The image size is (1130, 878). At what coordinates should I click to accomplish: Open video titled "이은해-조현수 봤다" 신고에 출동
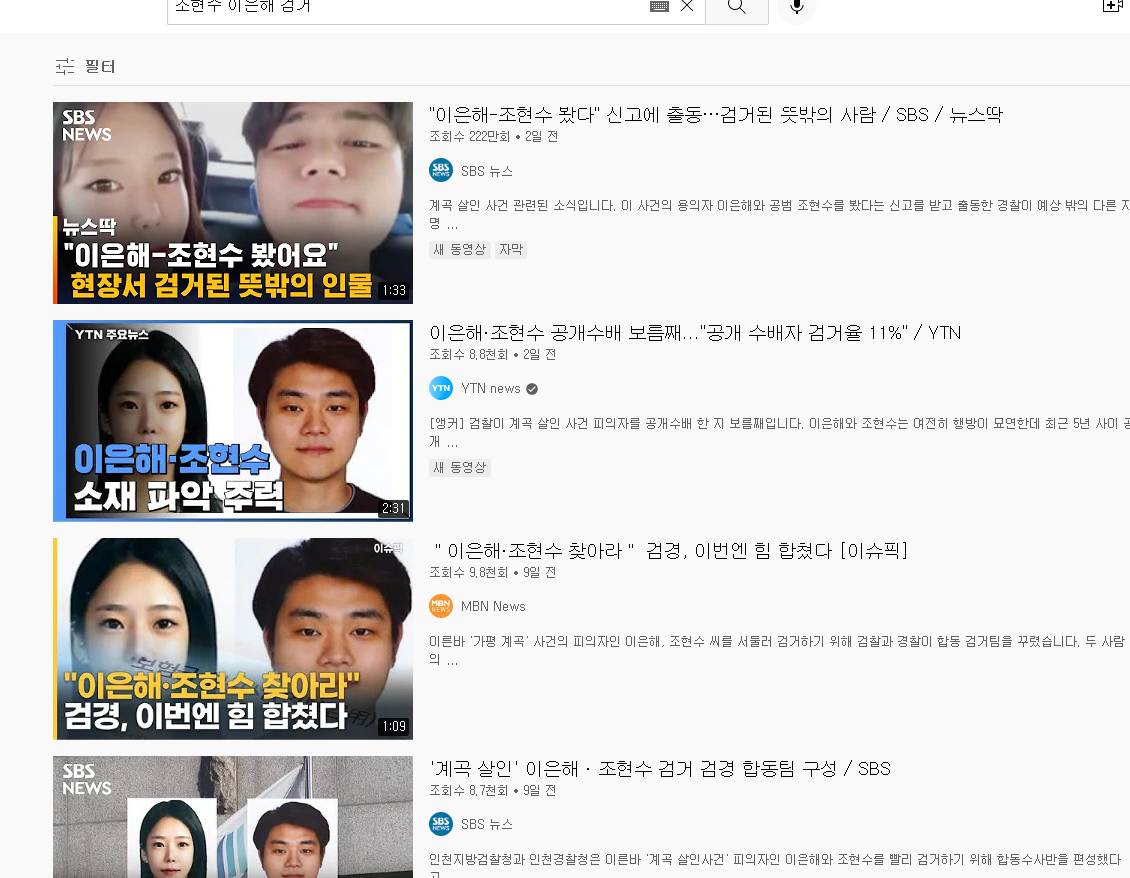pos(716,115)
